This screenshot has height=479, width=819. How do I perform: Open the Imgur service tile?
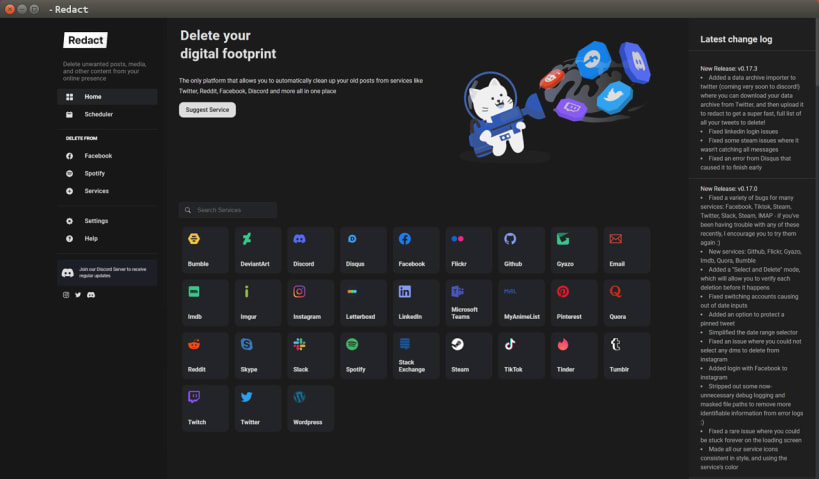[258, 303]
